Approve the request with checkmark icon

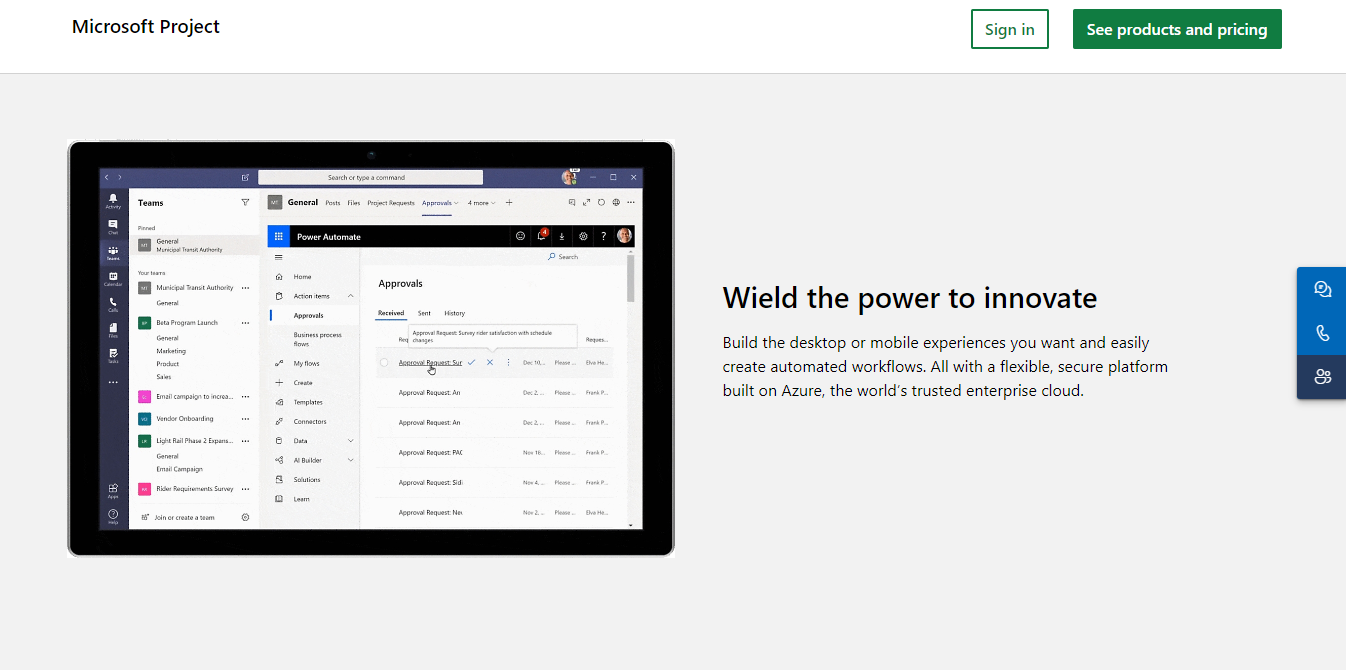click(471, 362)
